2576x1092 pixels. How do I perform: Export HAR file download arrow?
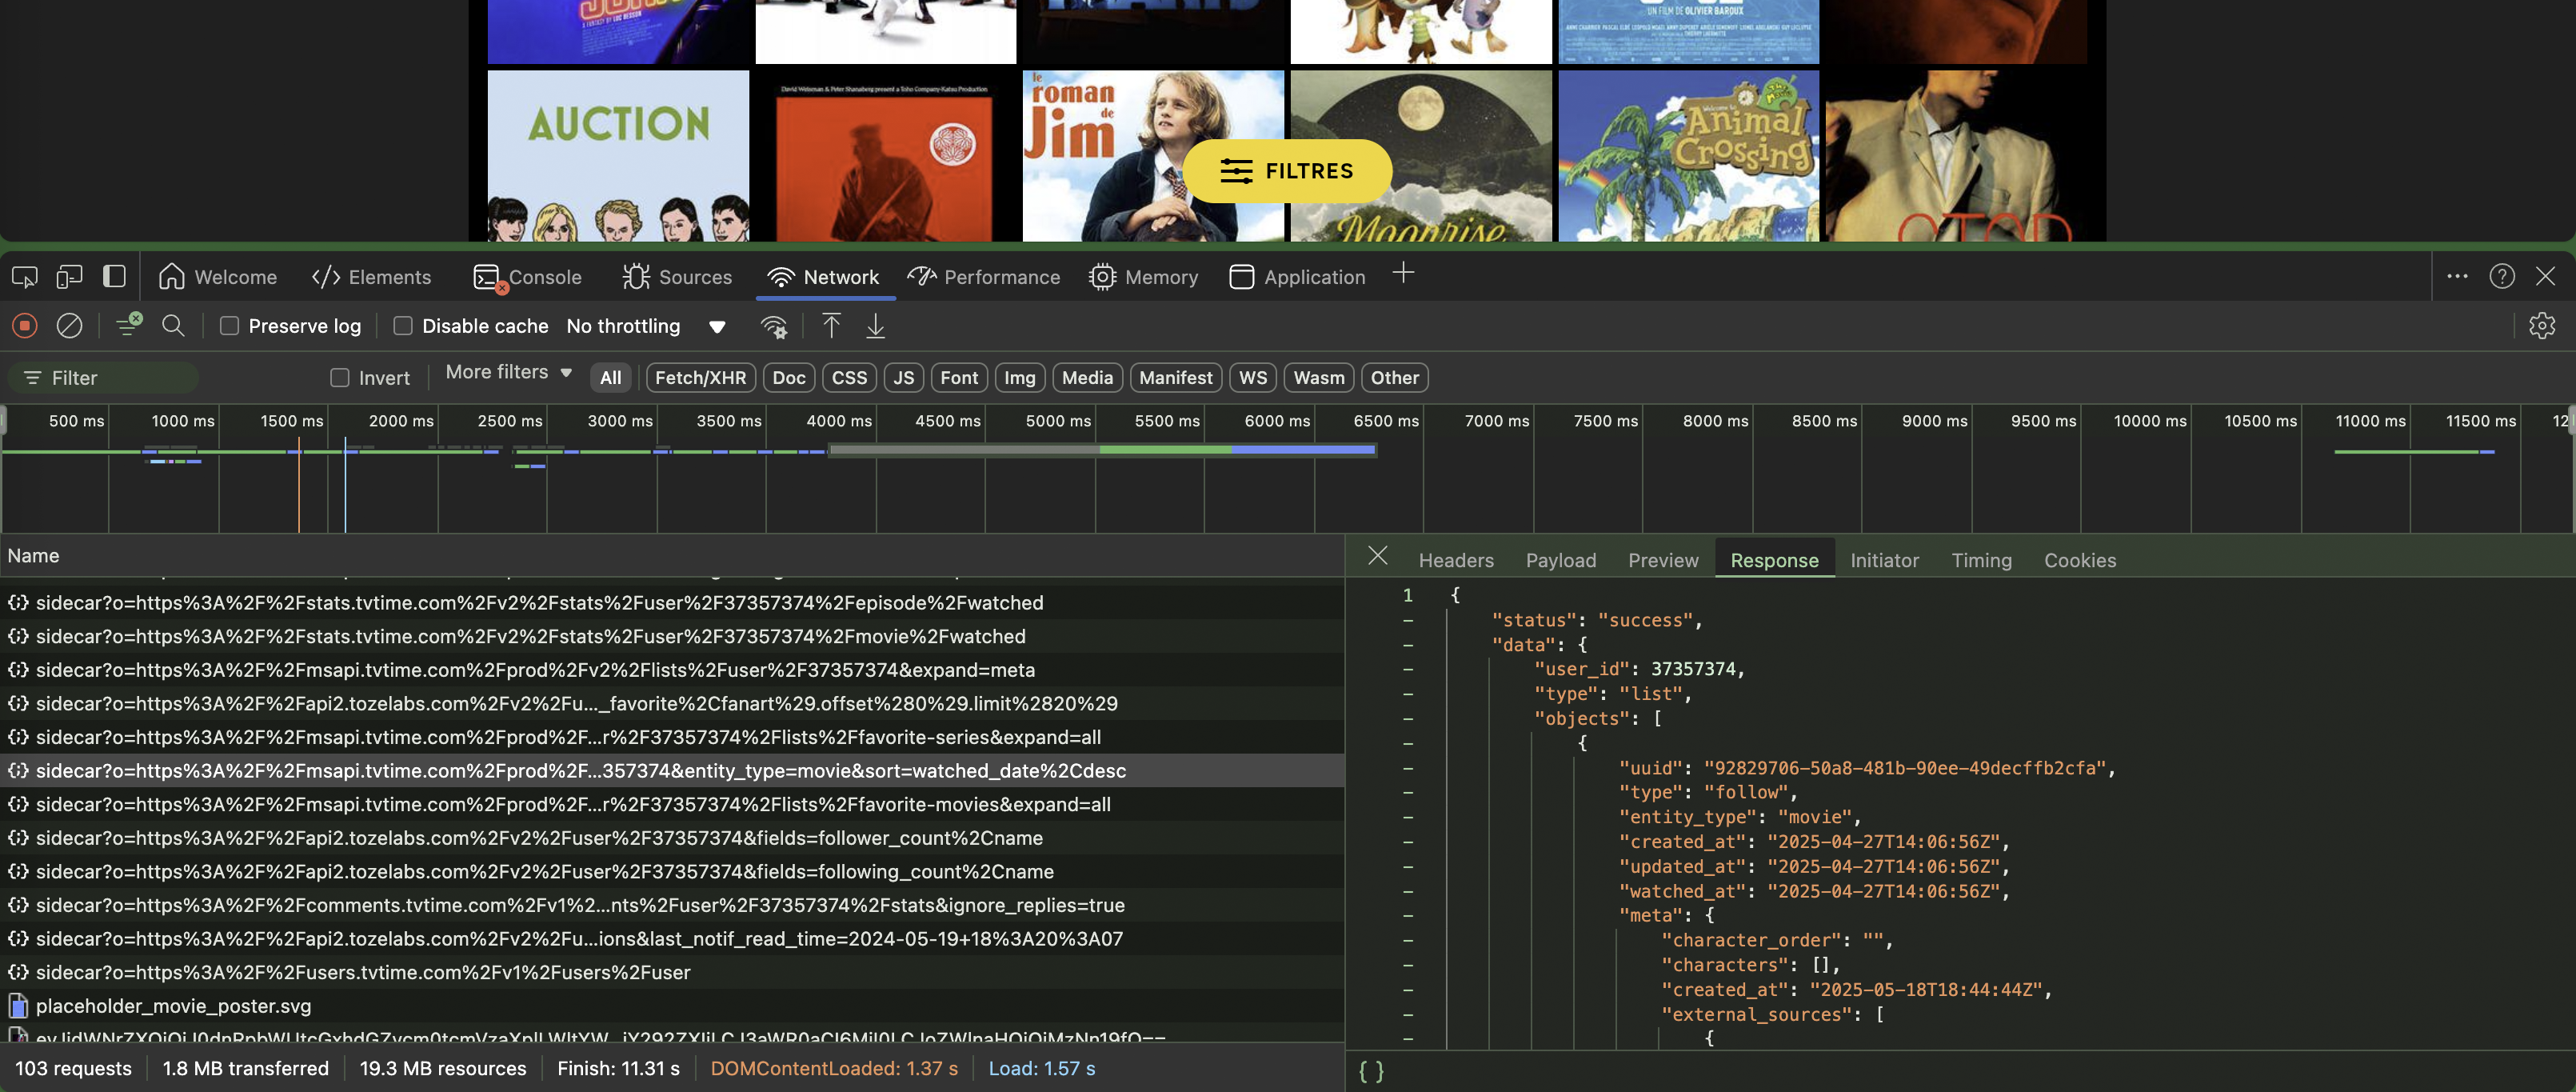875,326
